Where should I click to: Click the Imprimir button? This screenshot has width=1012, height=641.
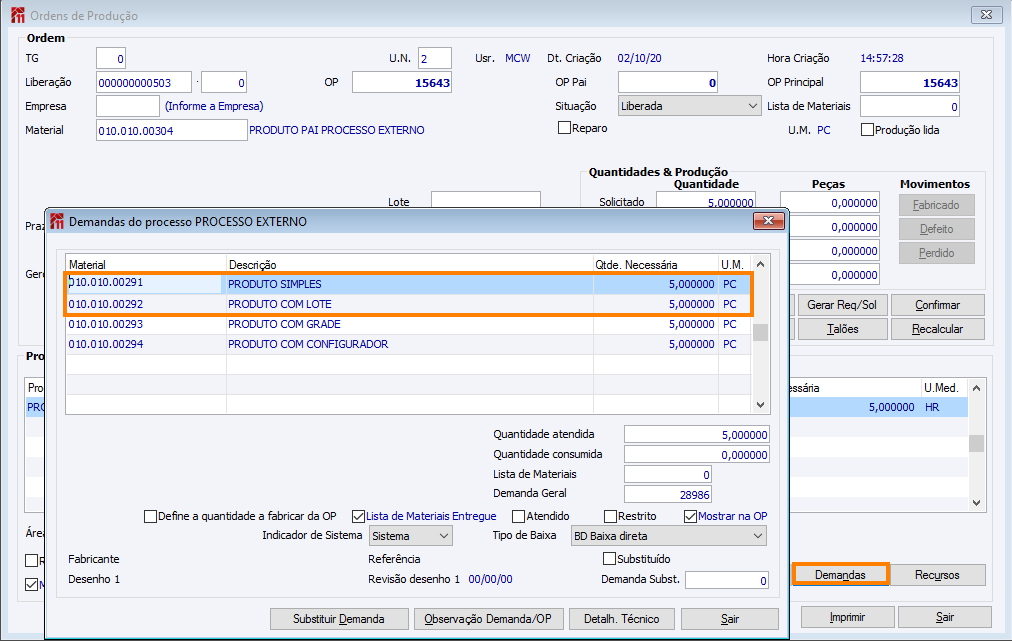tap(846, 617)
